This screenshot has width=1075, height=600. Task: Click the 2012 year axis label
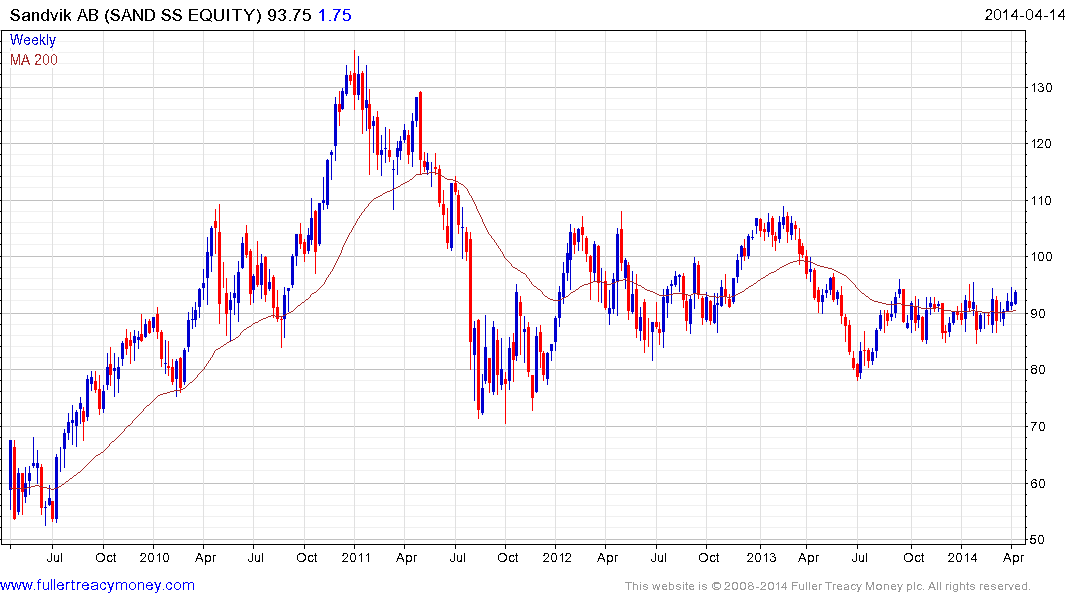click(557, 557)
